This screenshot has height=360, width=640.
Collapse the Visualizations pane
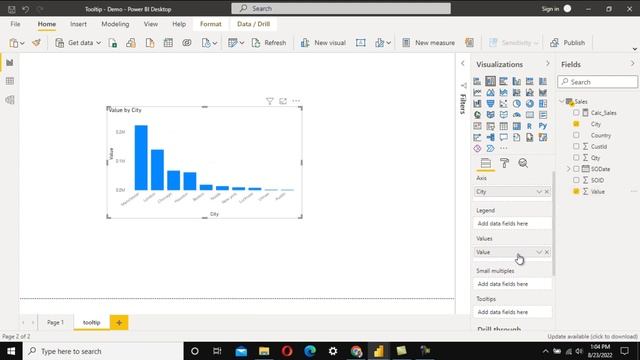548,64
